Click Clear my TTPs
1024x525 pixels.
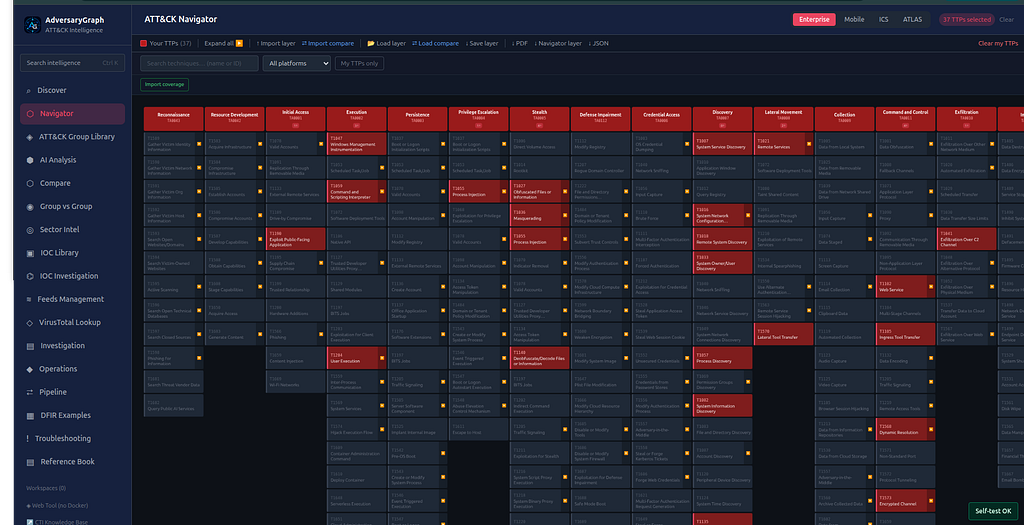(998, 44)
